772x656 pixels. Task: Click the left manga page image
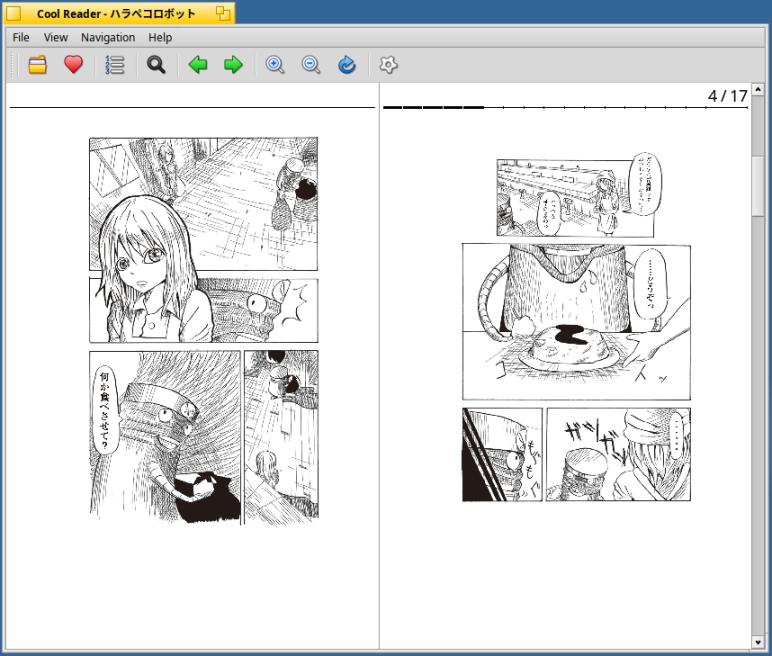pyautogui.click(x=204, y=331)
